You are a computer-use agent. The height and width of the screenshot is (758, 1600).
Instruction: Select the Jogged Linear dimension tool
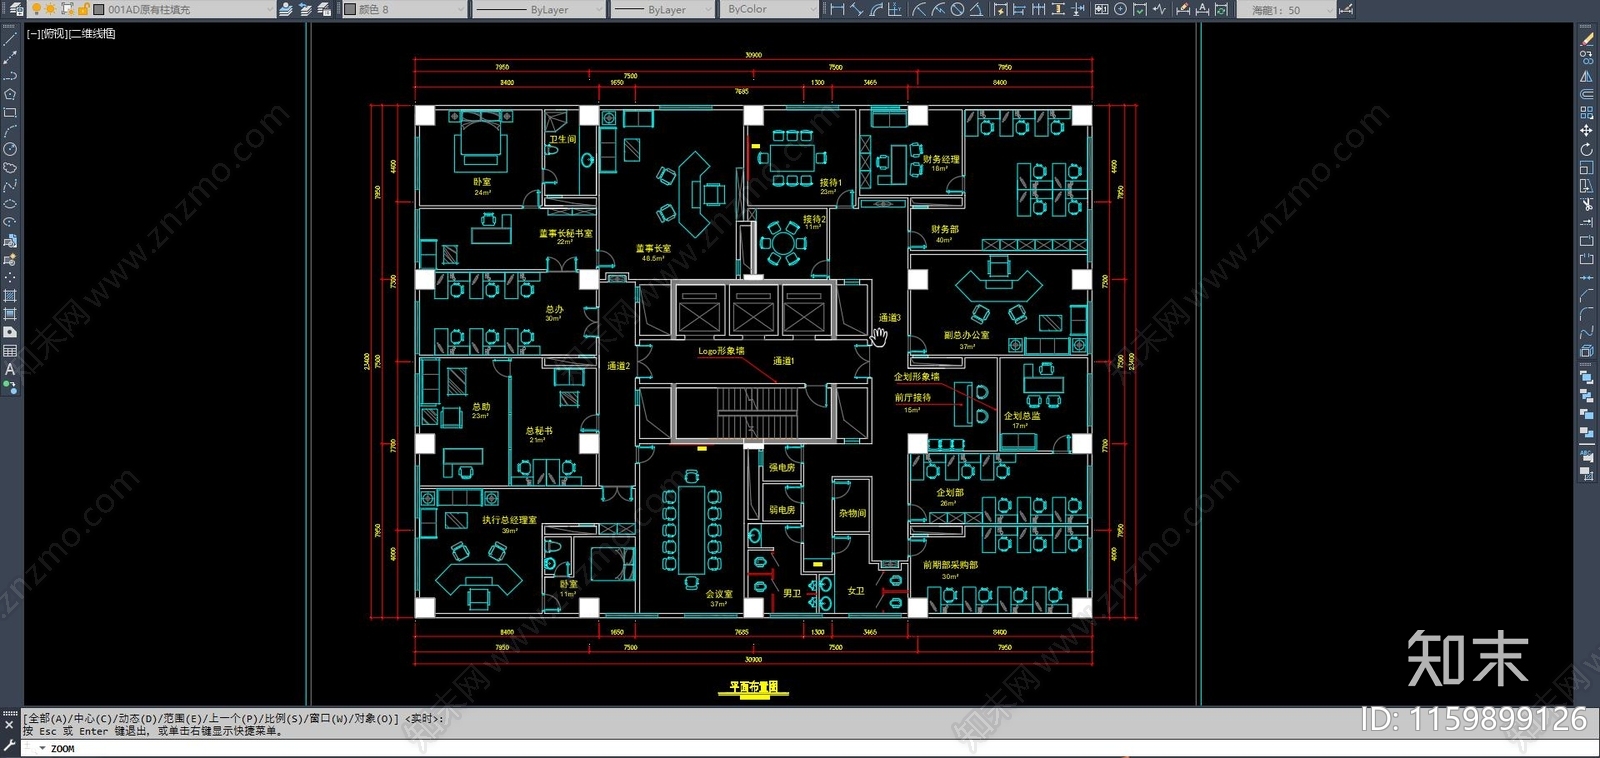1159,9
